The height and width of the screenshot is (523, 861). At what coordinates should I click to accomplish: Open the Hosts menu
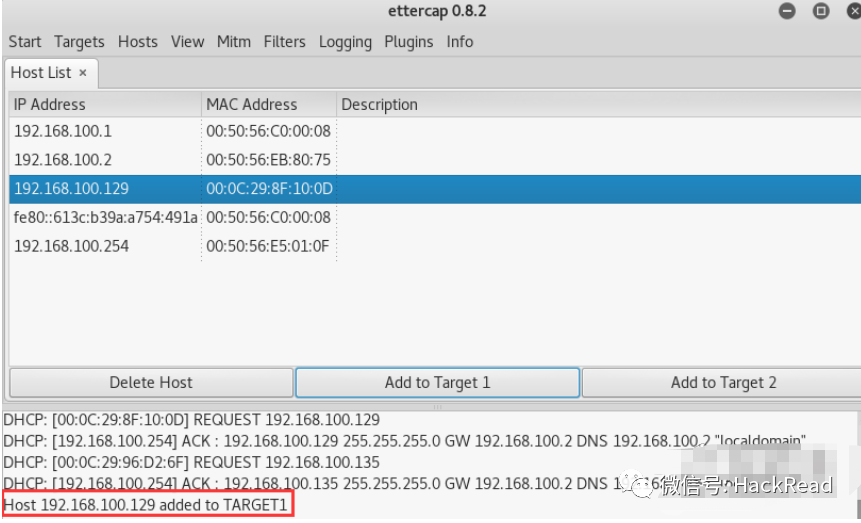[x=138, y=42]
